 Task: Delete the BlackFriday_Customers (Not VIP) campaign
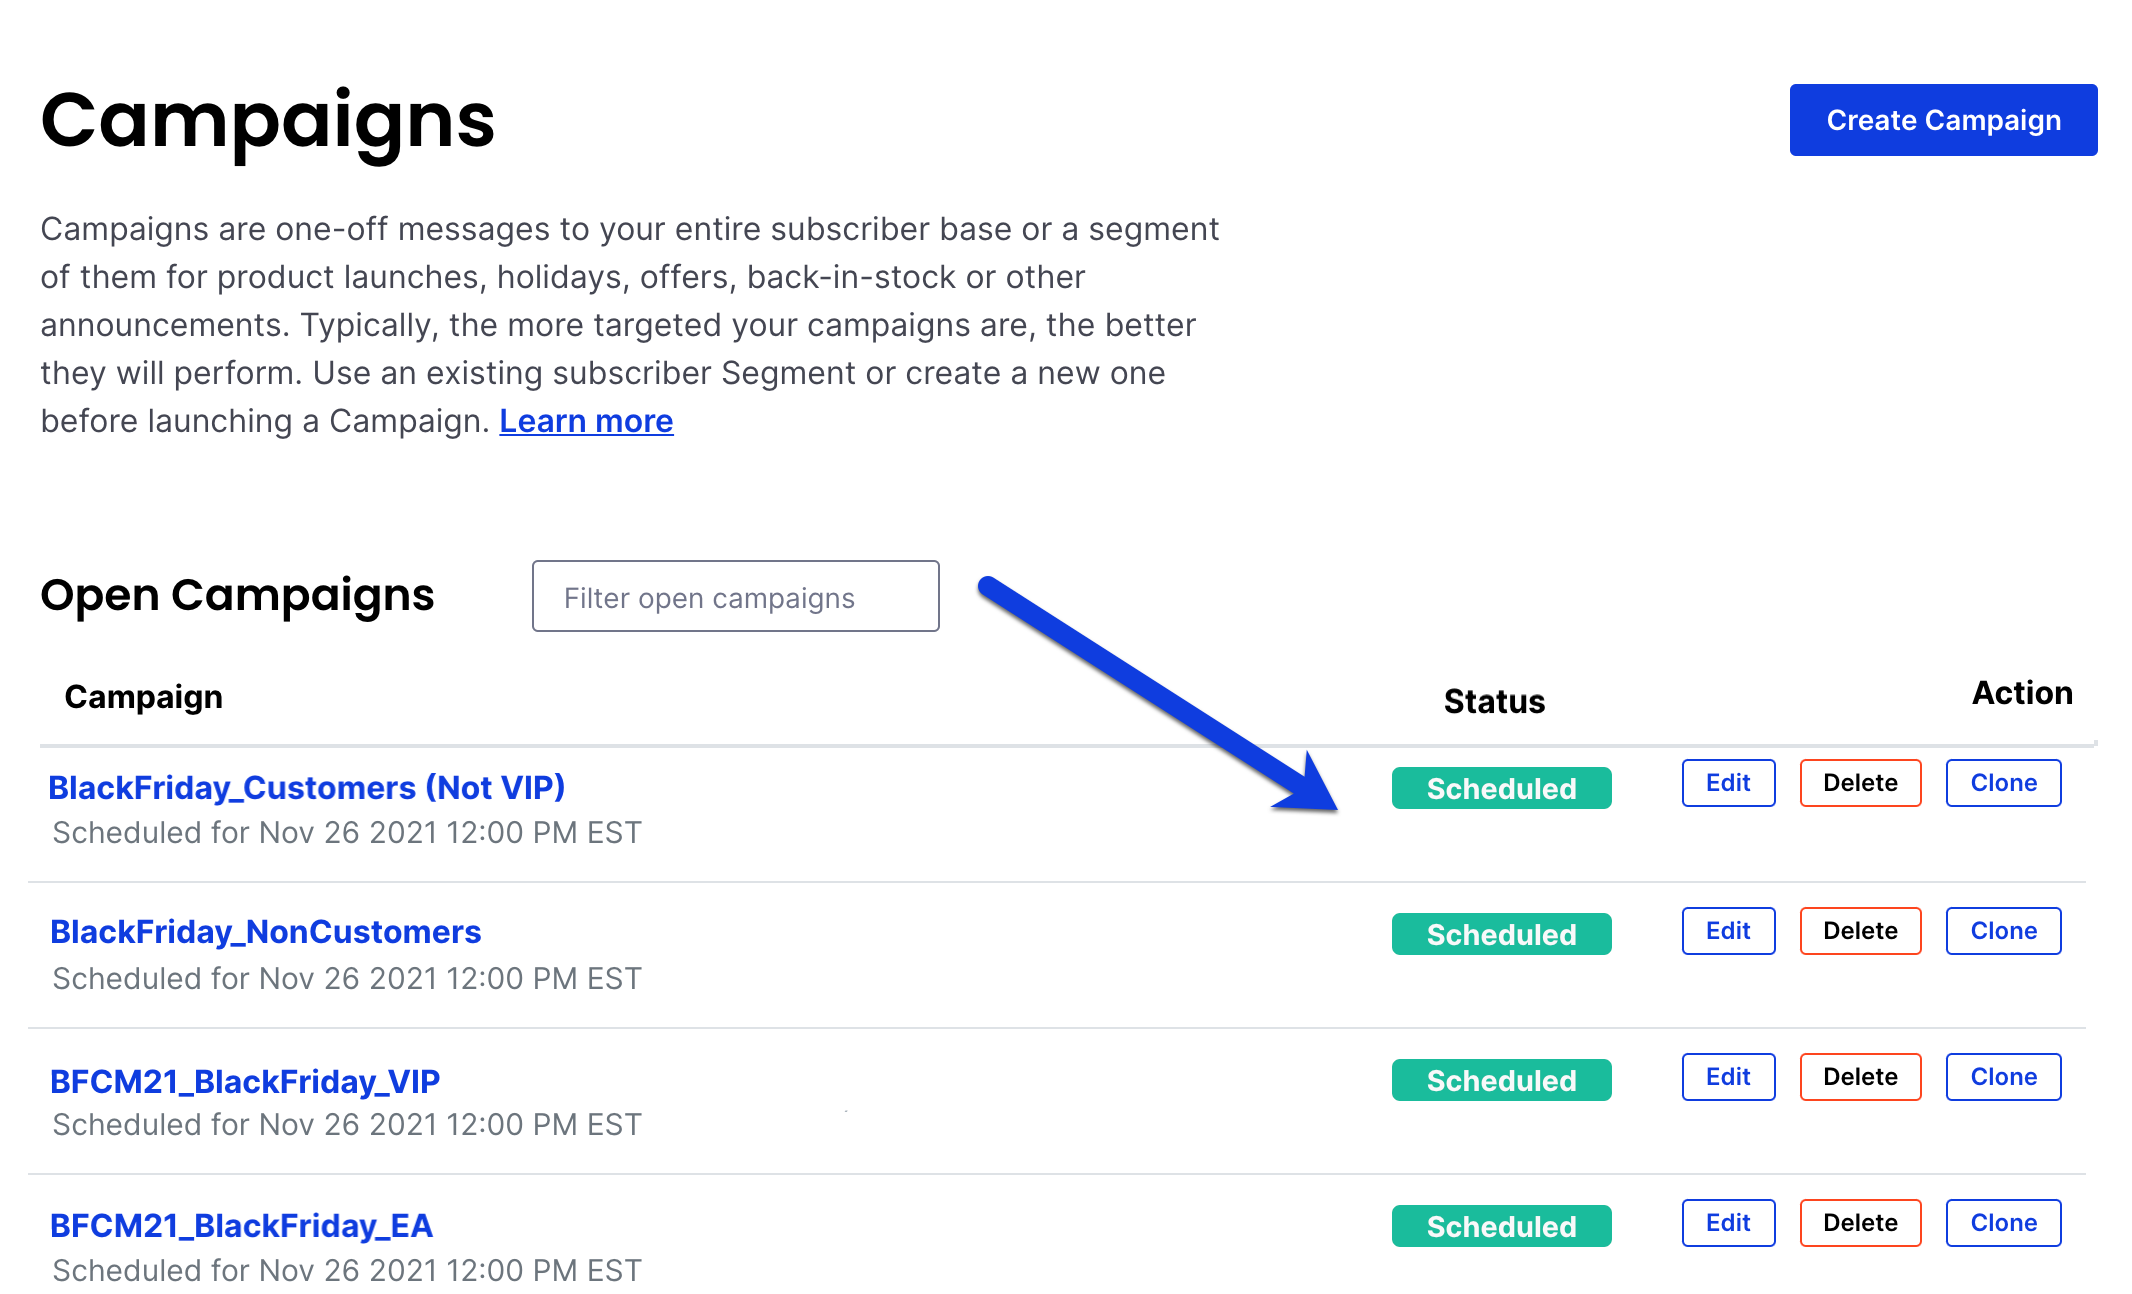[x=1860, y=783]
